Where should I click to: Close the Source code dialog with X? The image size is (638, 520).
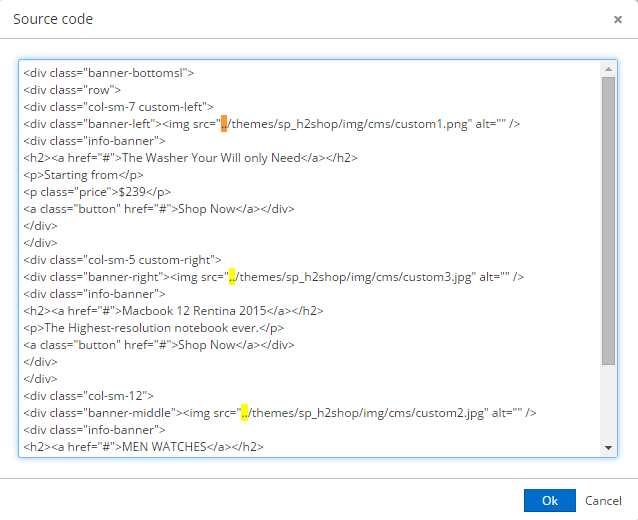click(618, 19)
